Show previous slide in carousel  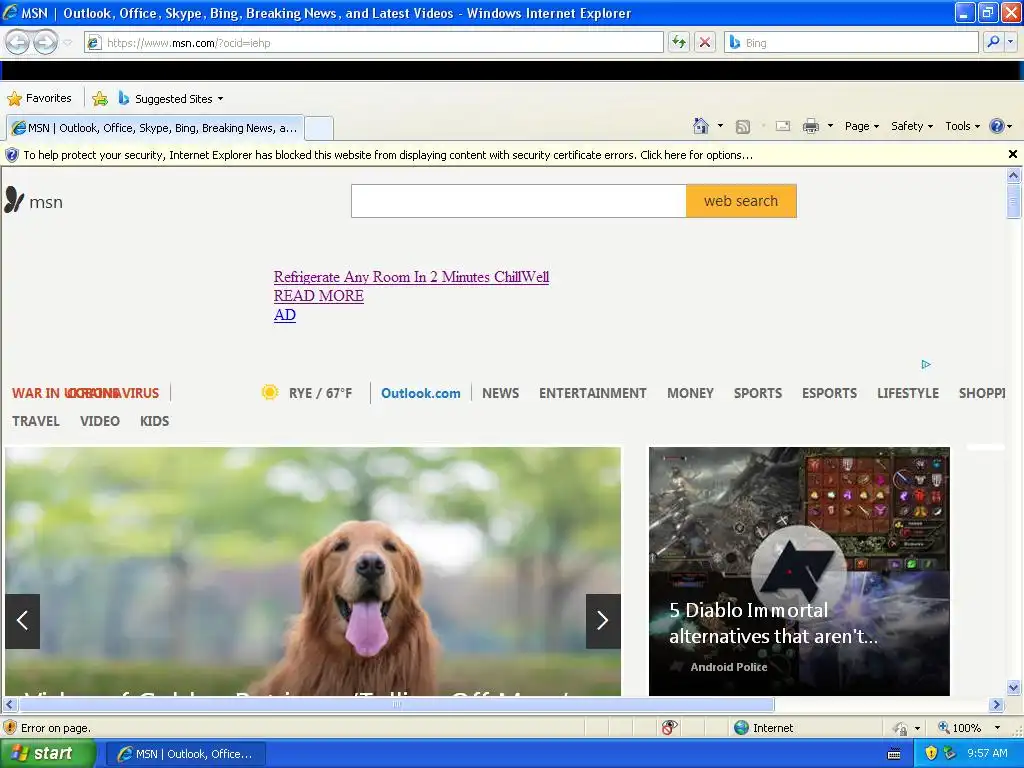click(22, 620)
